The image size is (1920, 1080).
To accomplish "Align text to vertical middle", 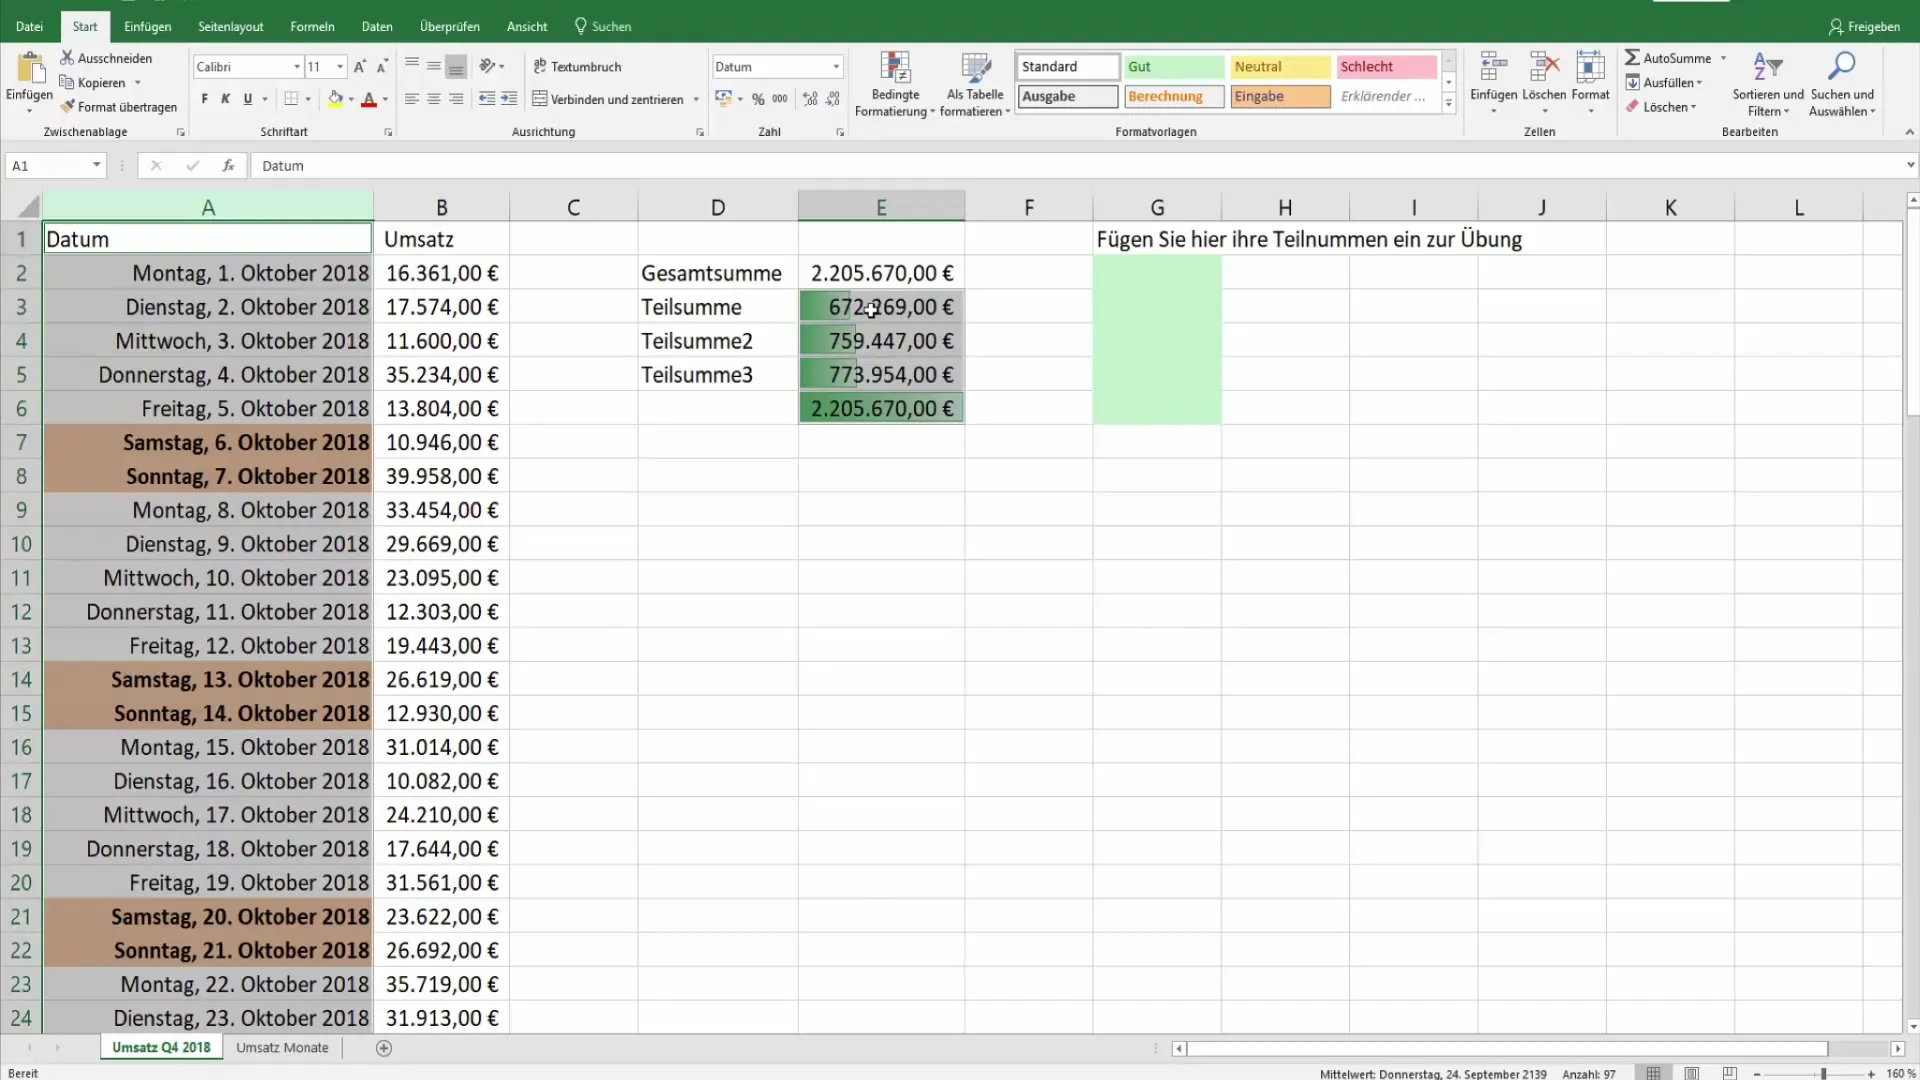I will coord(434,66).
